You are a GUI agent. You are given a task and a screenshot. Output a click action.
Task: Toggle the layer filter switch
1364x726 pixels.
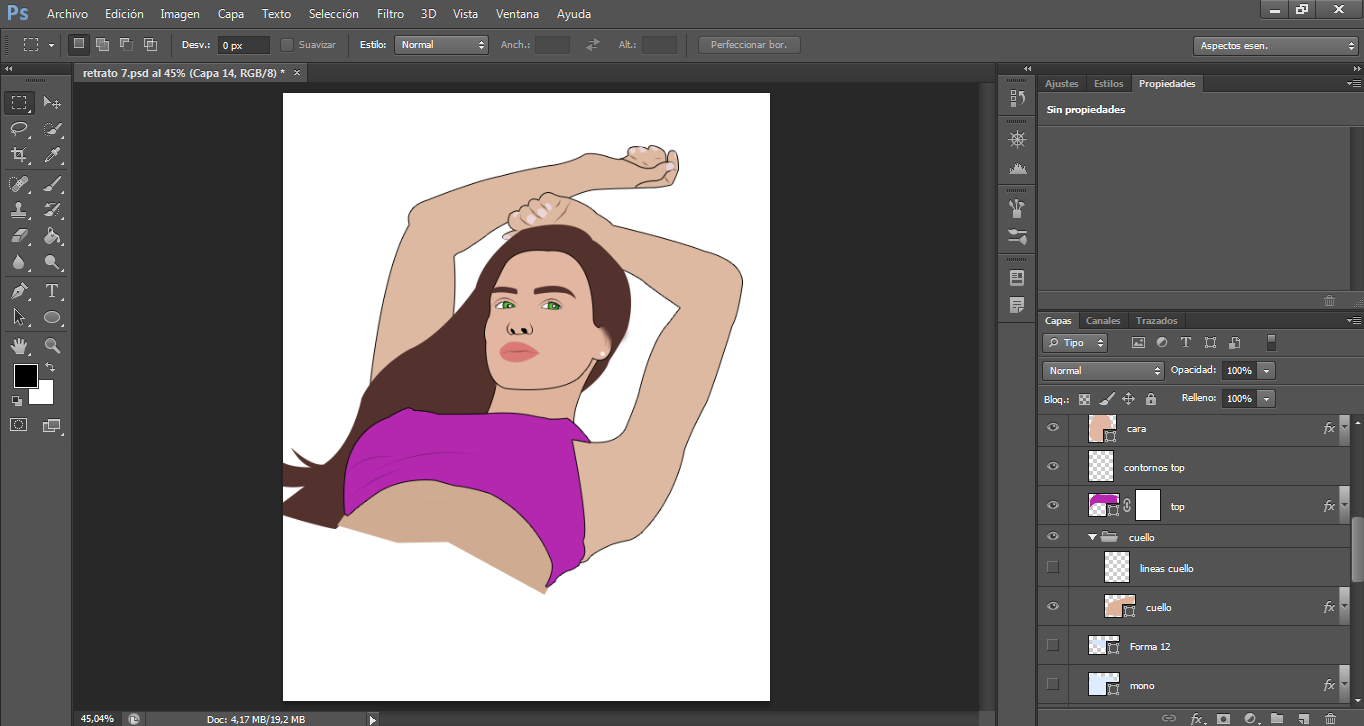1271,342
